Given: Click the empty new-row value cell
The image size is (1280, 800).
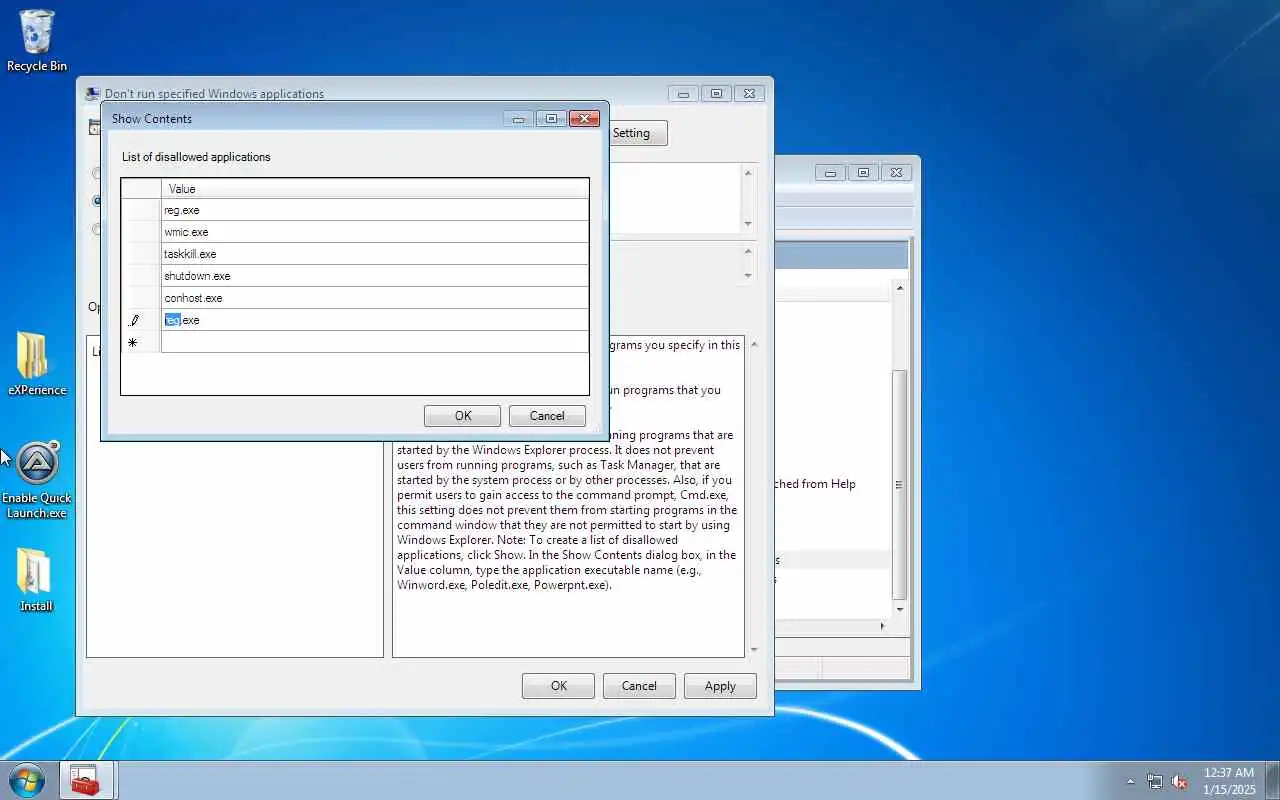Looking at the screenshot, I should click(375, 342).
